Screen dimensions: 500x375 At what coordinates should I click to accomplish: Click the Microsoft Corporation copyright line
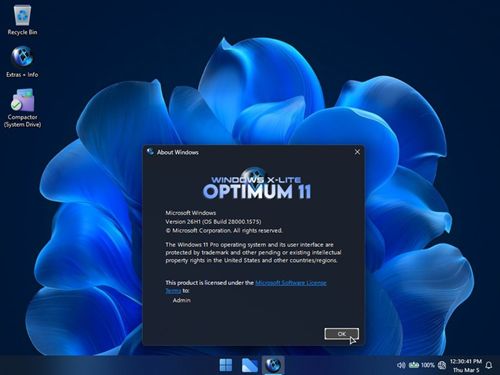[224, 231]
